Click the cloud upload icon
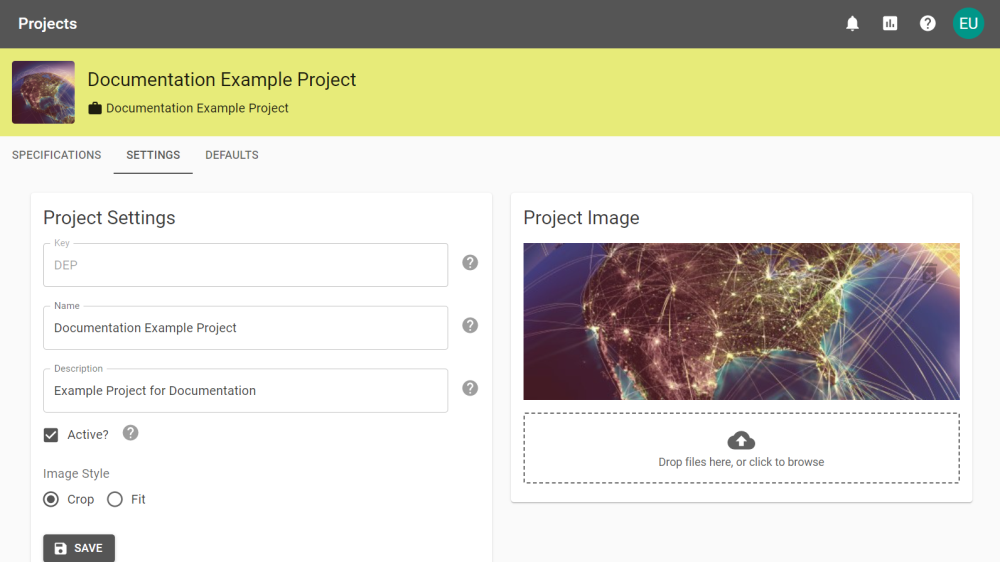 click(741, 440)
